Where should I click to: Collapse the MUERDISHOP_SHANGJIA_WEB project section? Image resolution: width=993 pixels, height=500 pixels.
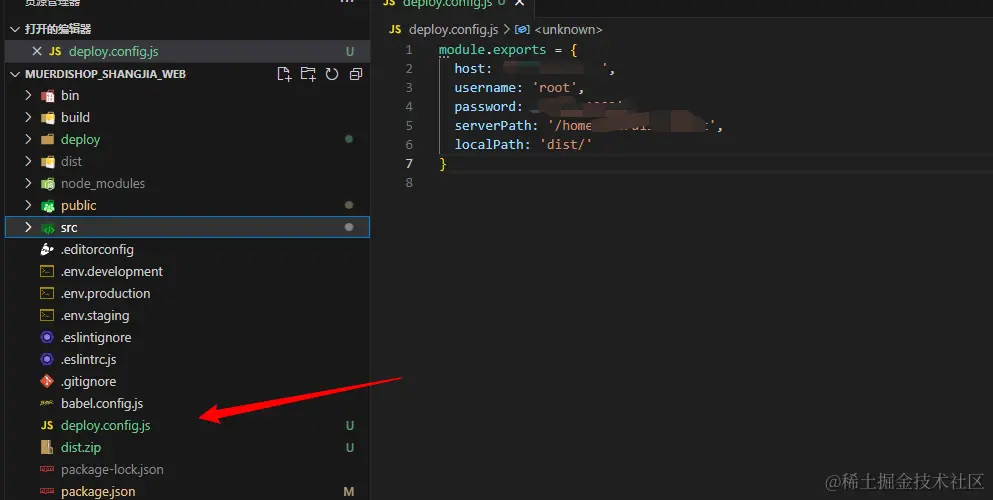(x=15, y=74)
